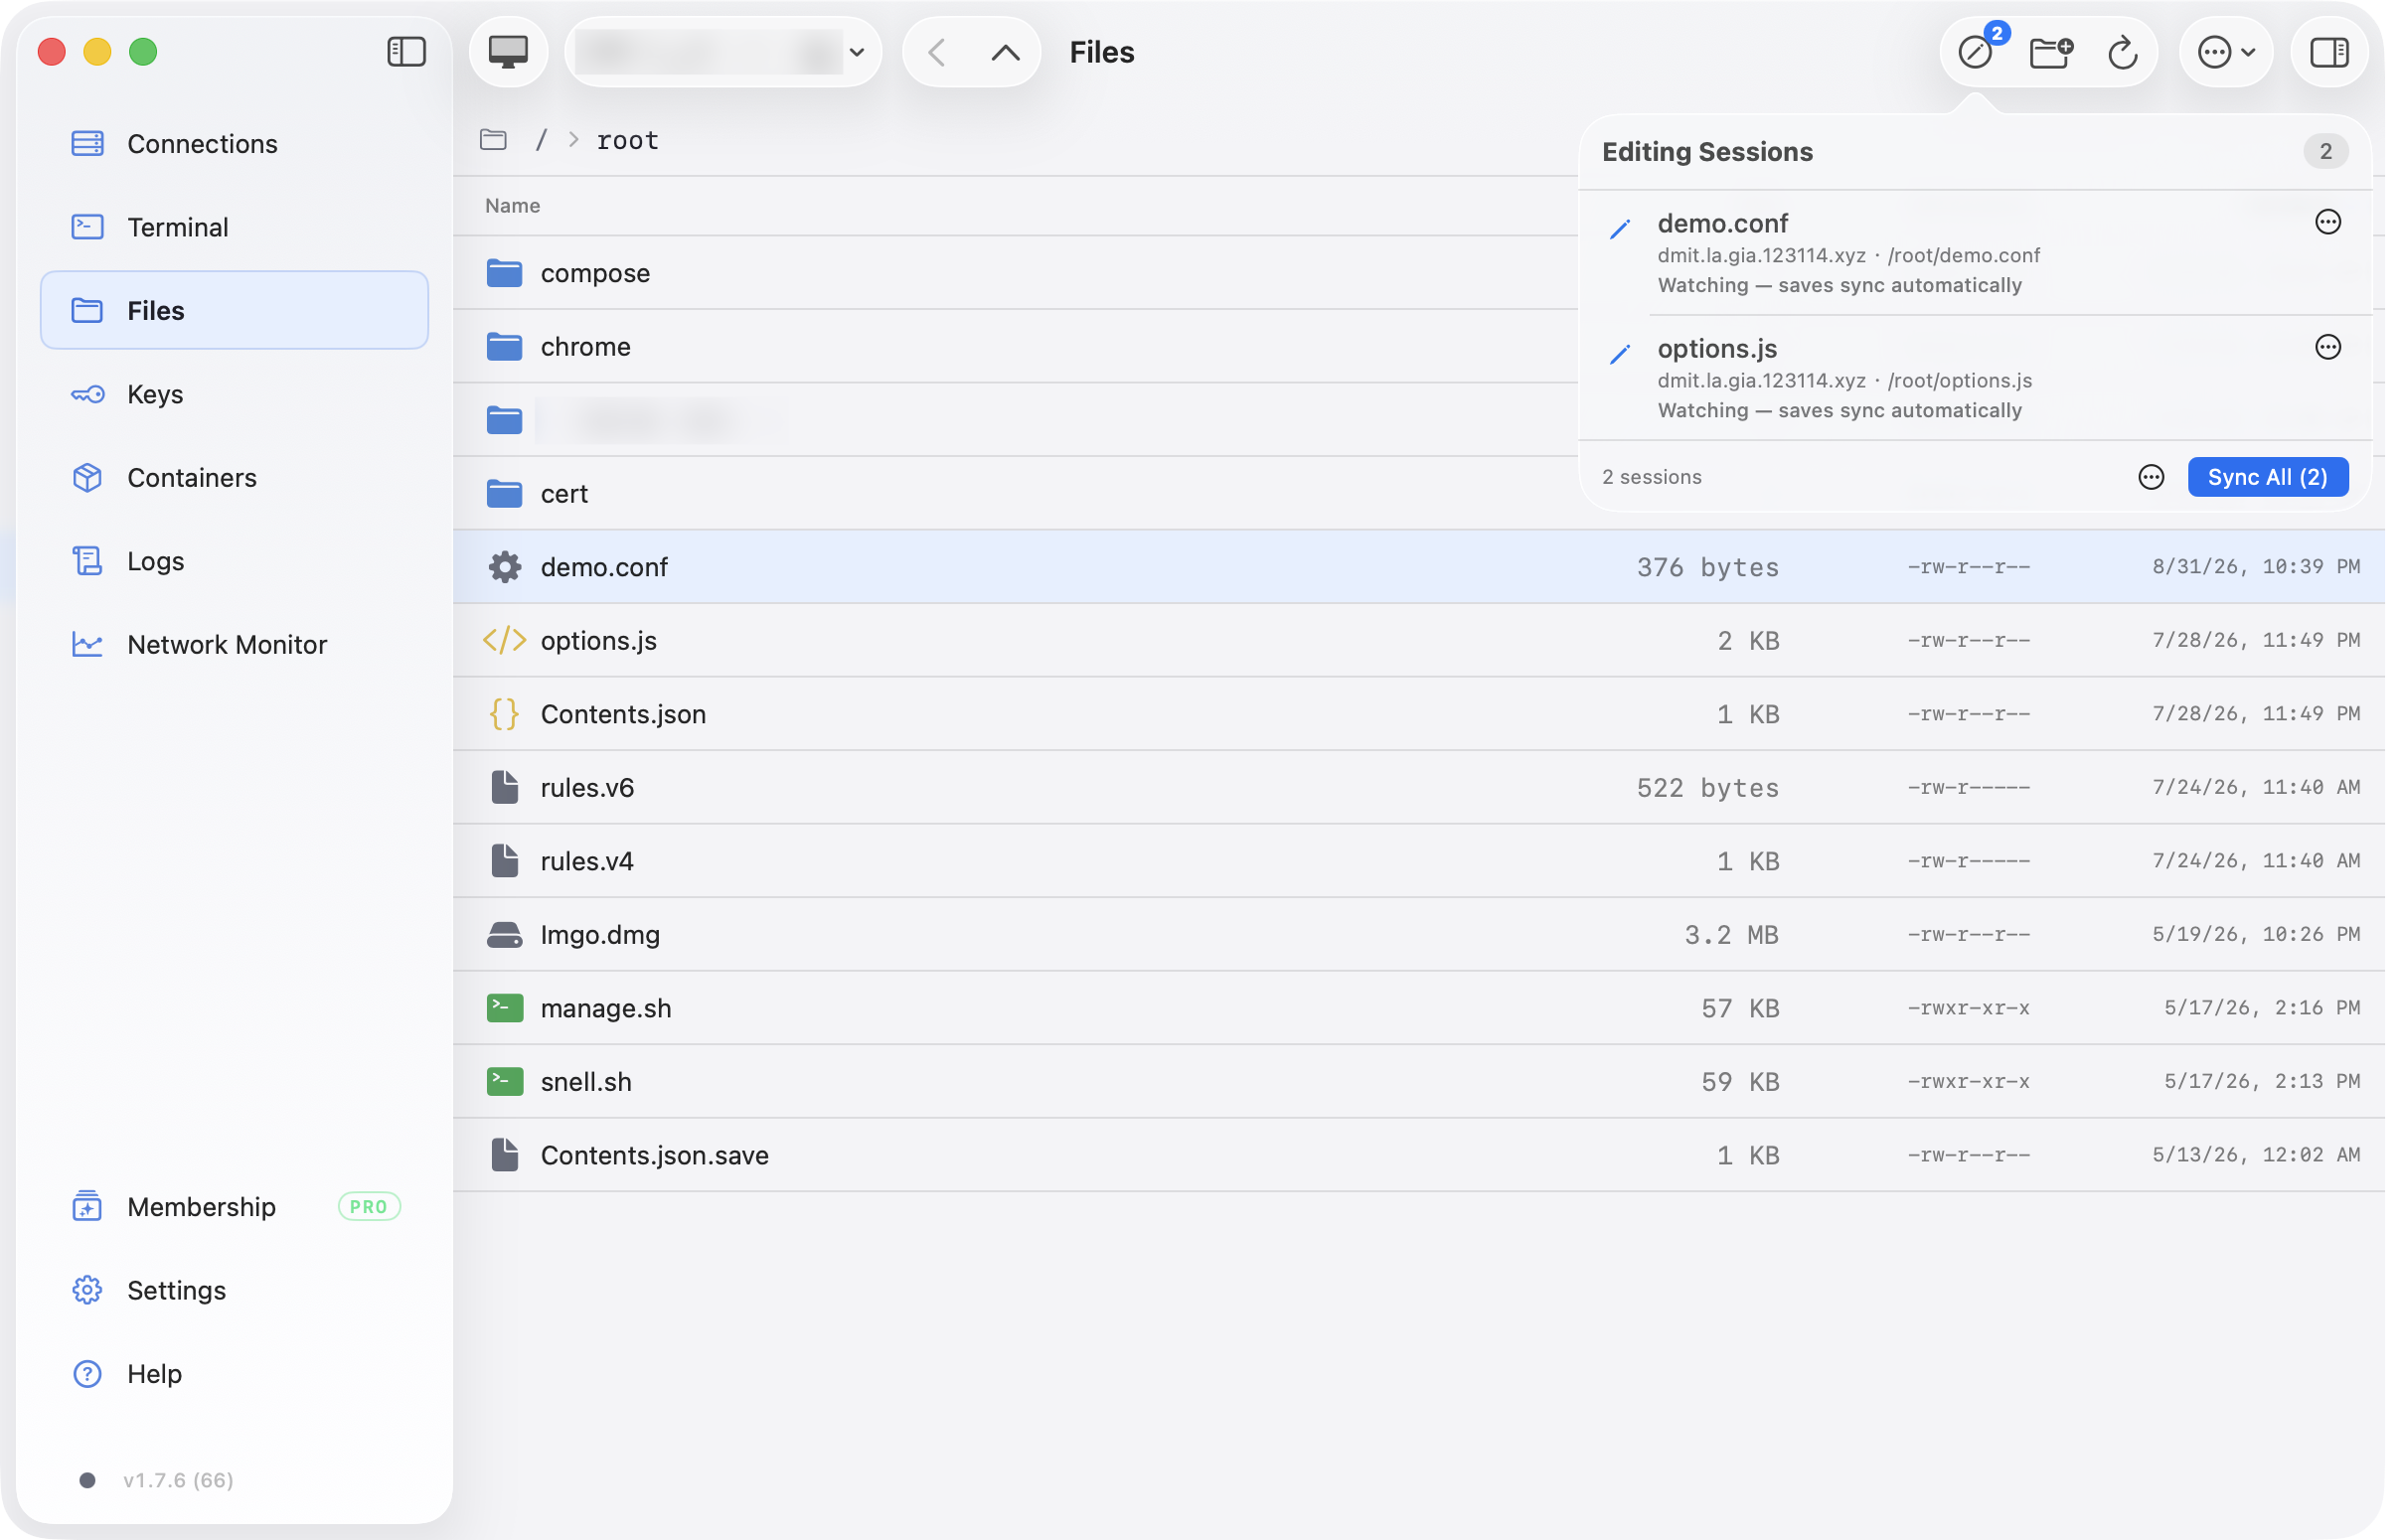Select the demo.conf file row

(x=1418, y=567)
